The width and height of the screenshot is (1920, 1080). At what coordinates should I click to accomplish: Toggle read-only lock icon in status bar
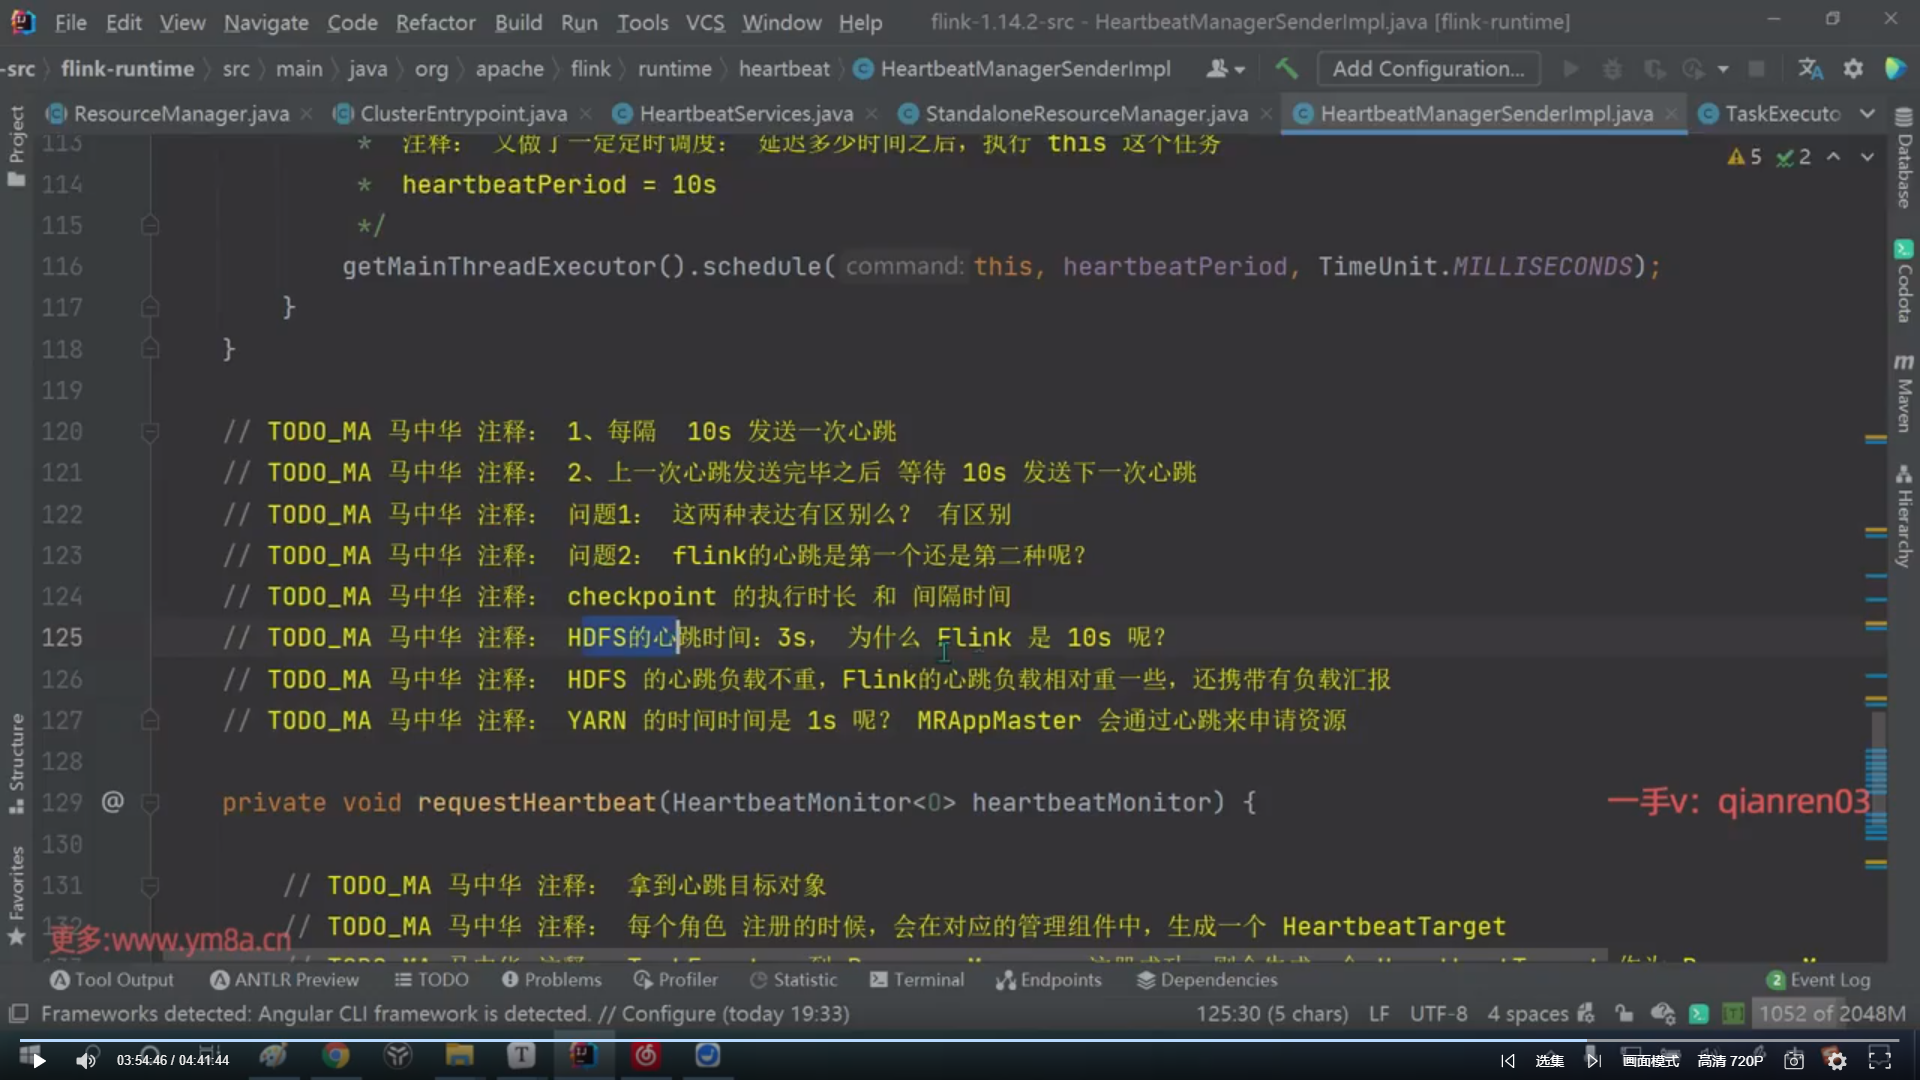pos(1623,1014)
